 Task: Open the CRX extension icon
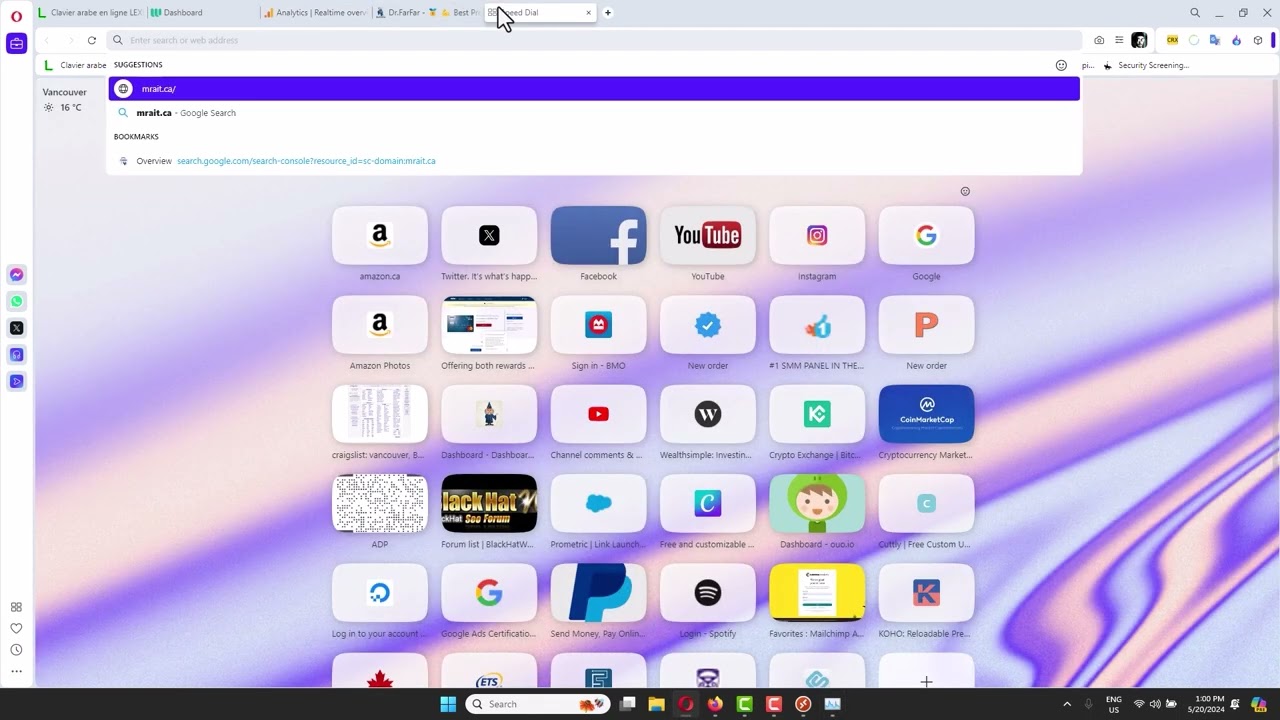coord(1173,40)
